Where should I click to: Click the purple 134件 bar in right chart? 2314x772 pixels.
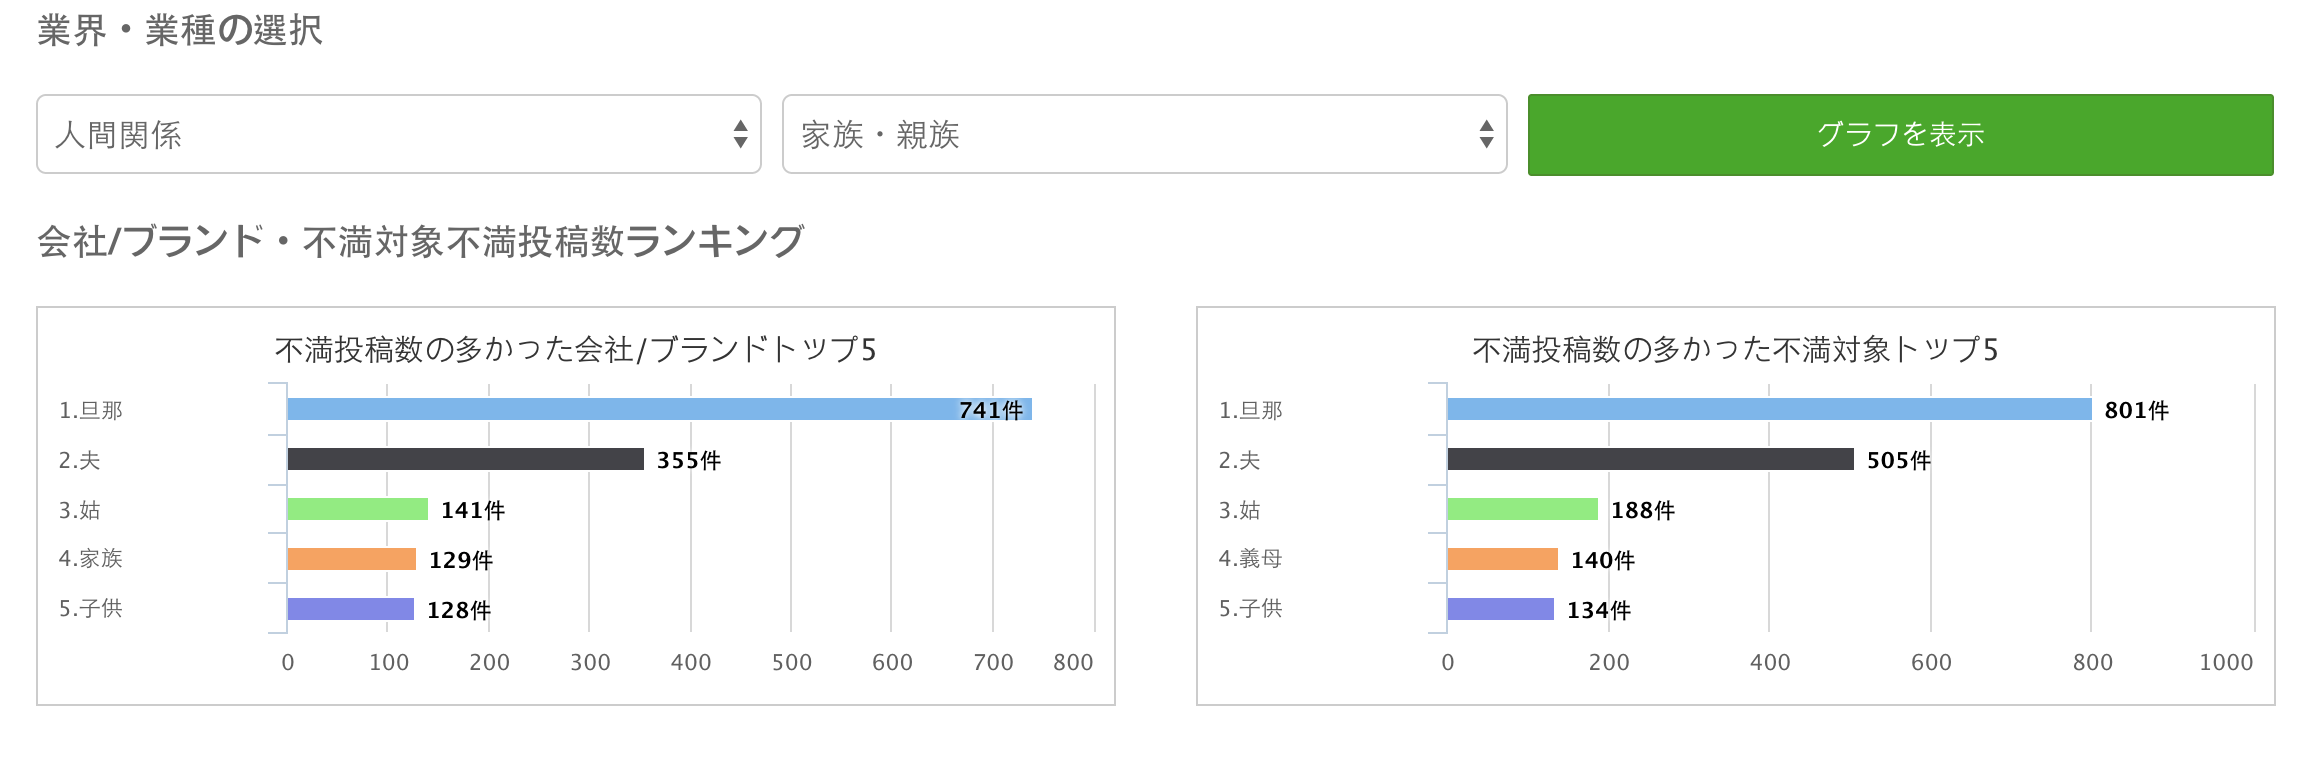(1501, 609)
